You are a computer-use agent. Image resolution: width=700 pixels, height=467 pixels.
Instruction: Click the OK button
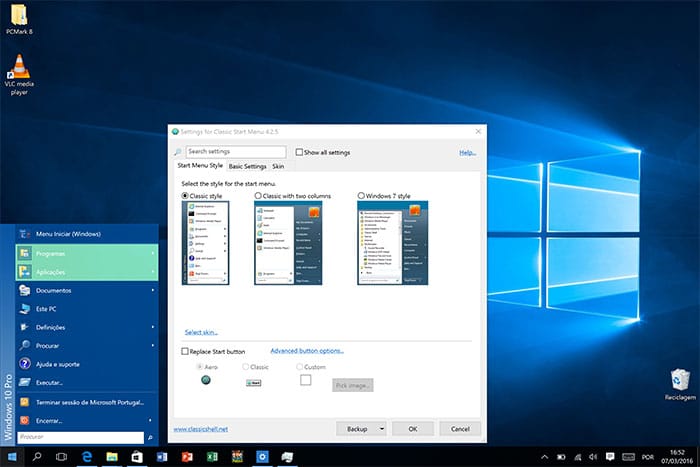[413, 429]
